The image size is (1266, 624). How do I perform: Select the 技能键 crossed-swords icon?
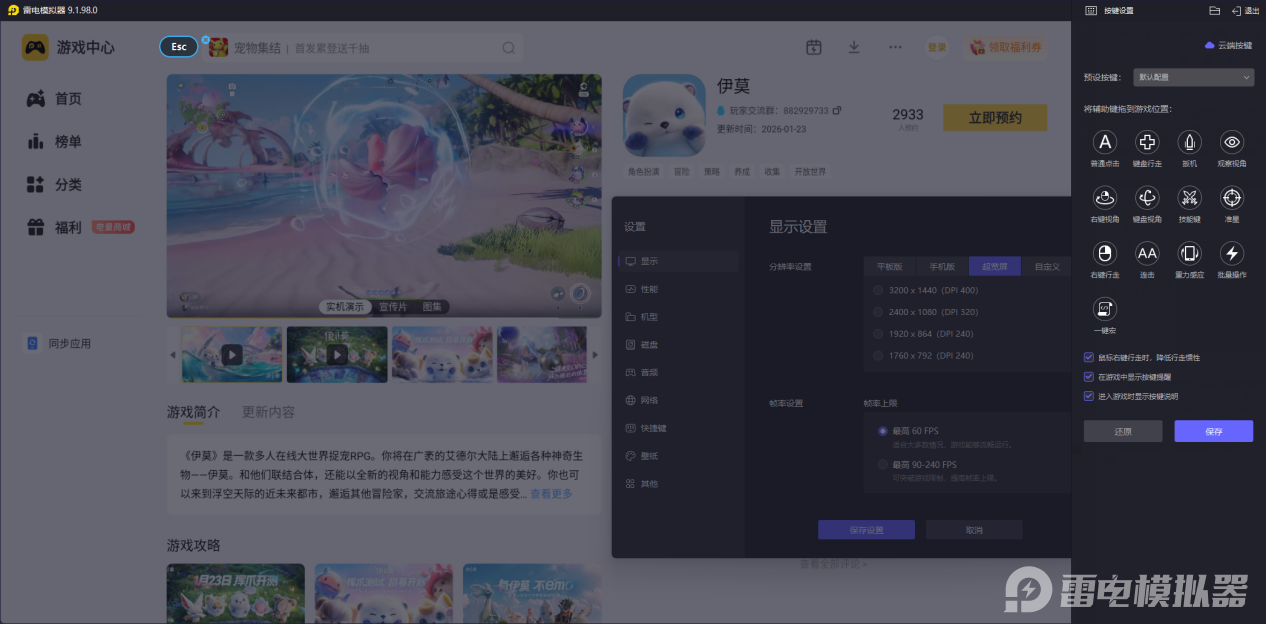[x=1189, y=197]
